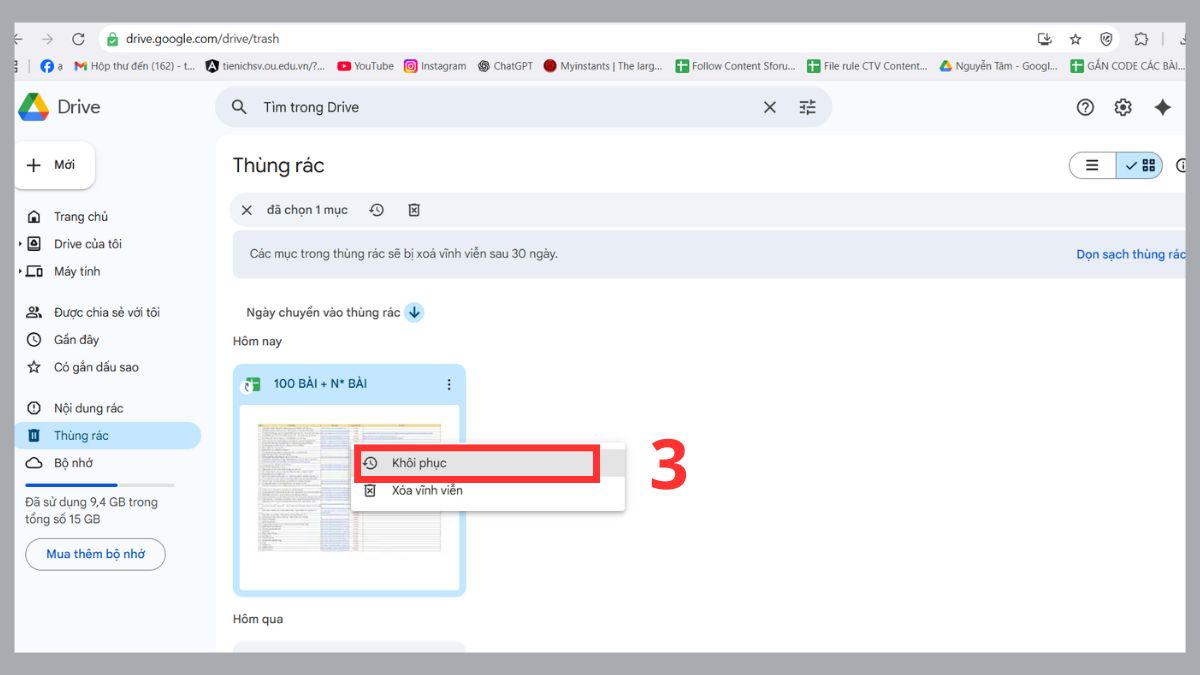Open 'Được chia sẻ với tôi'
The height and width of the screenshot is (675, 1200).
107,313
